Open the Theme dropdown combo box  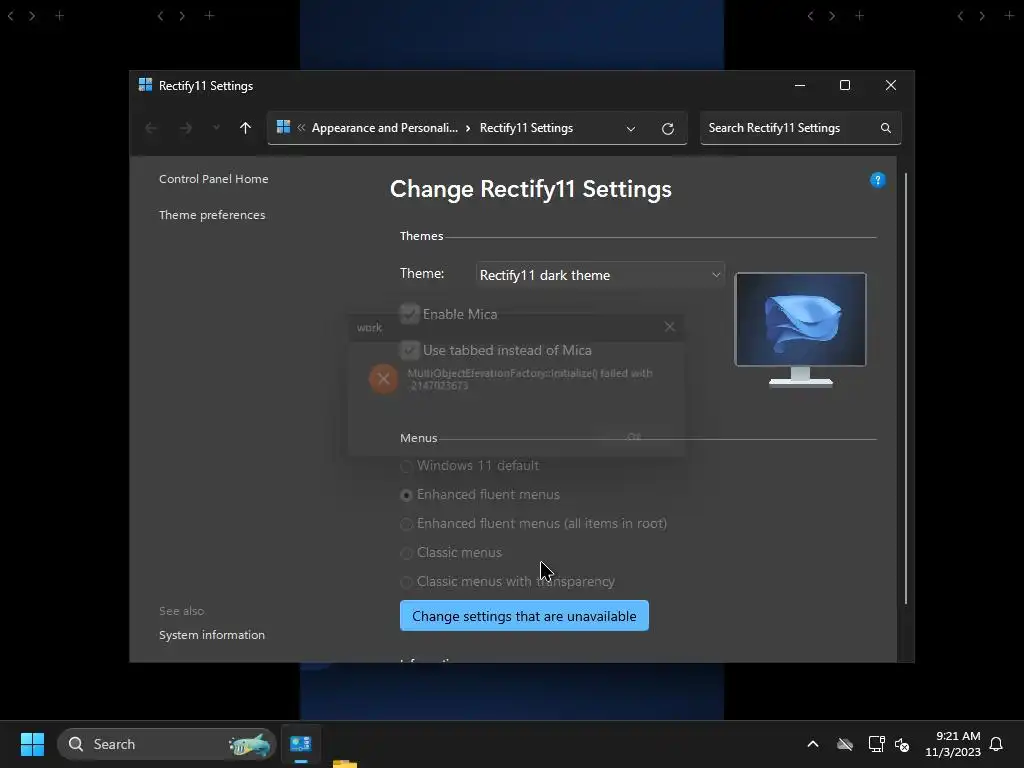(601, 275)
